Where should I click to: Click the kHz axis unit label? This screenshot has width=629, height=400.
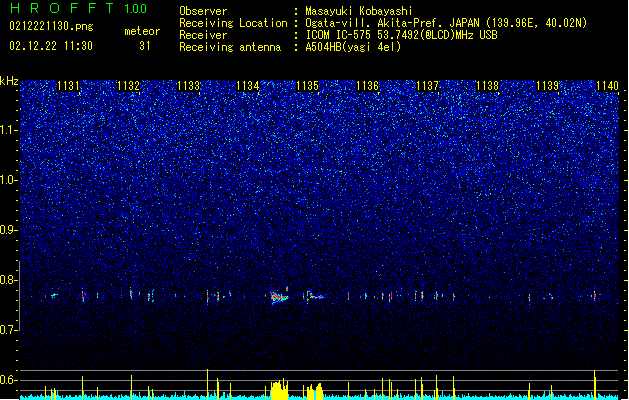[9, 81]
